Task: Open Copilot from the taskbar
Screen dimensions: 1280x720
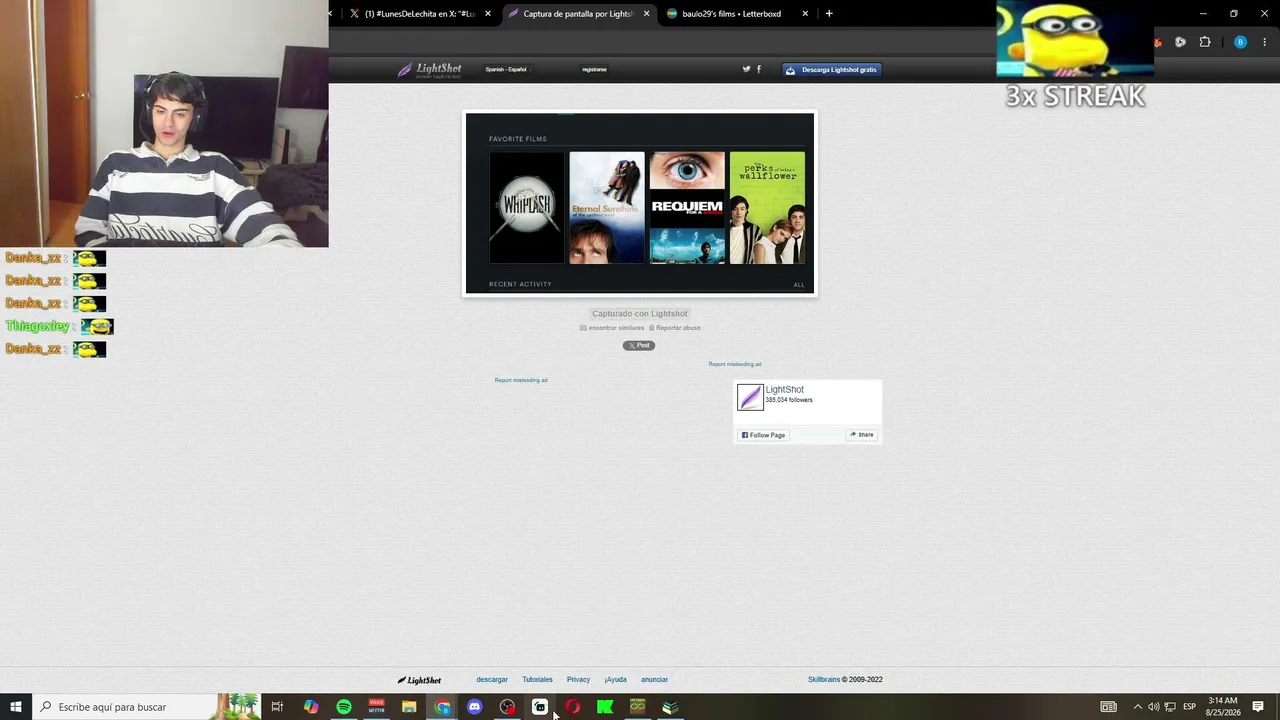Action: click(x=311, y=707)
